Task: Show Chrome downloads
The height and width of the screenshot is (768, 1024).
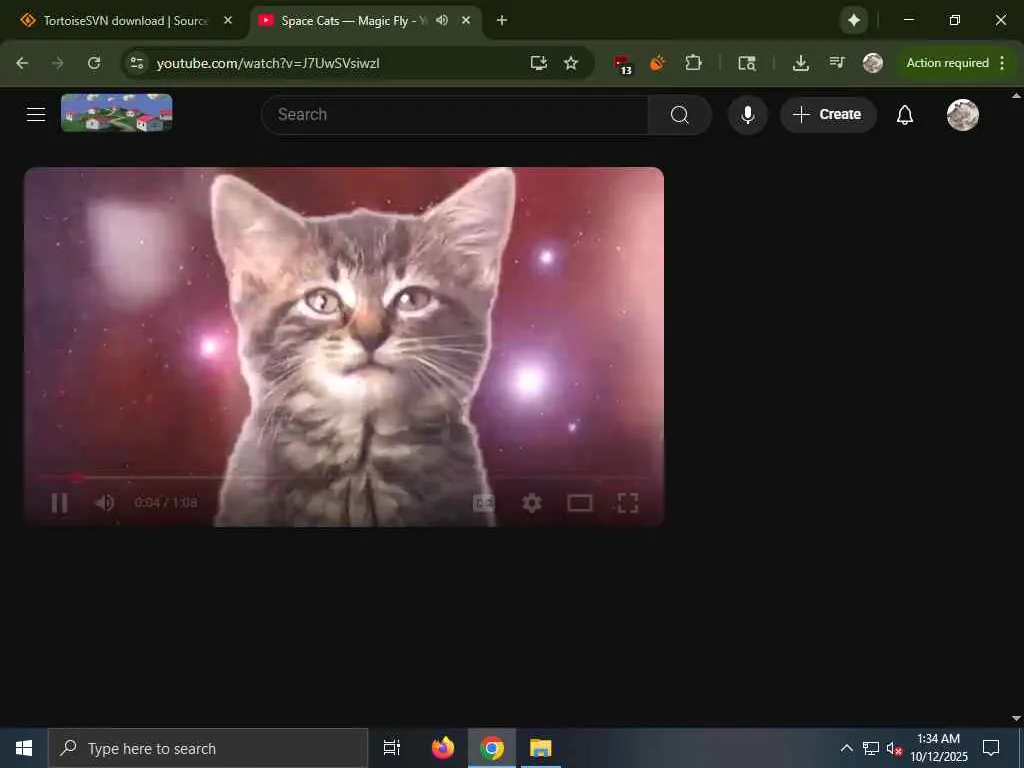Action: 801,63
